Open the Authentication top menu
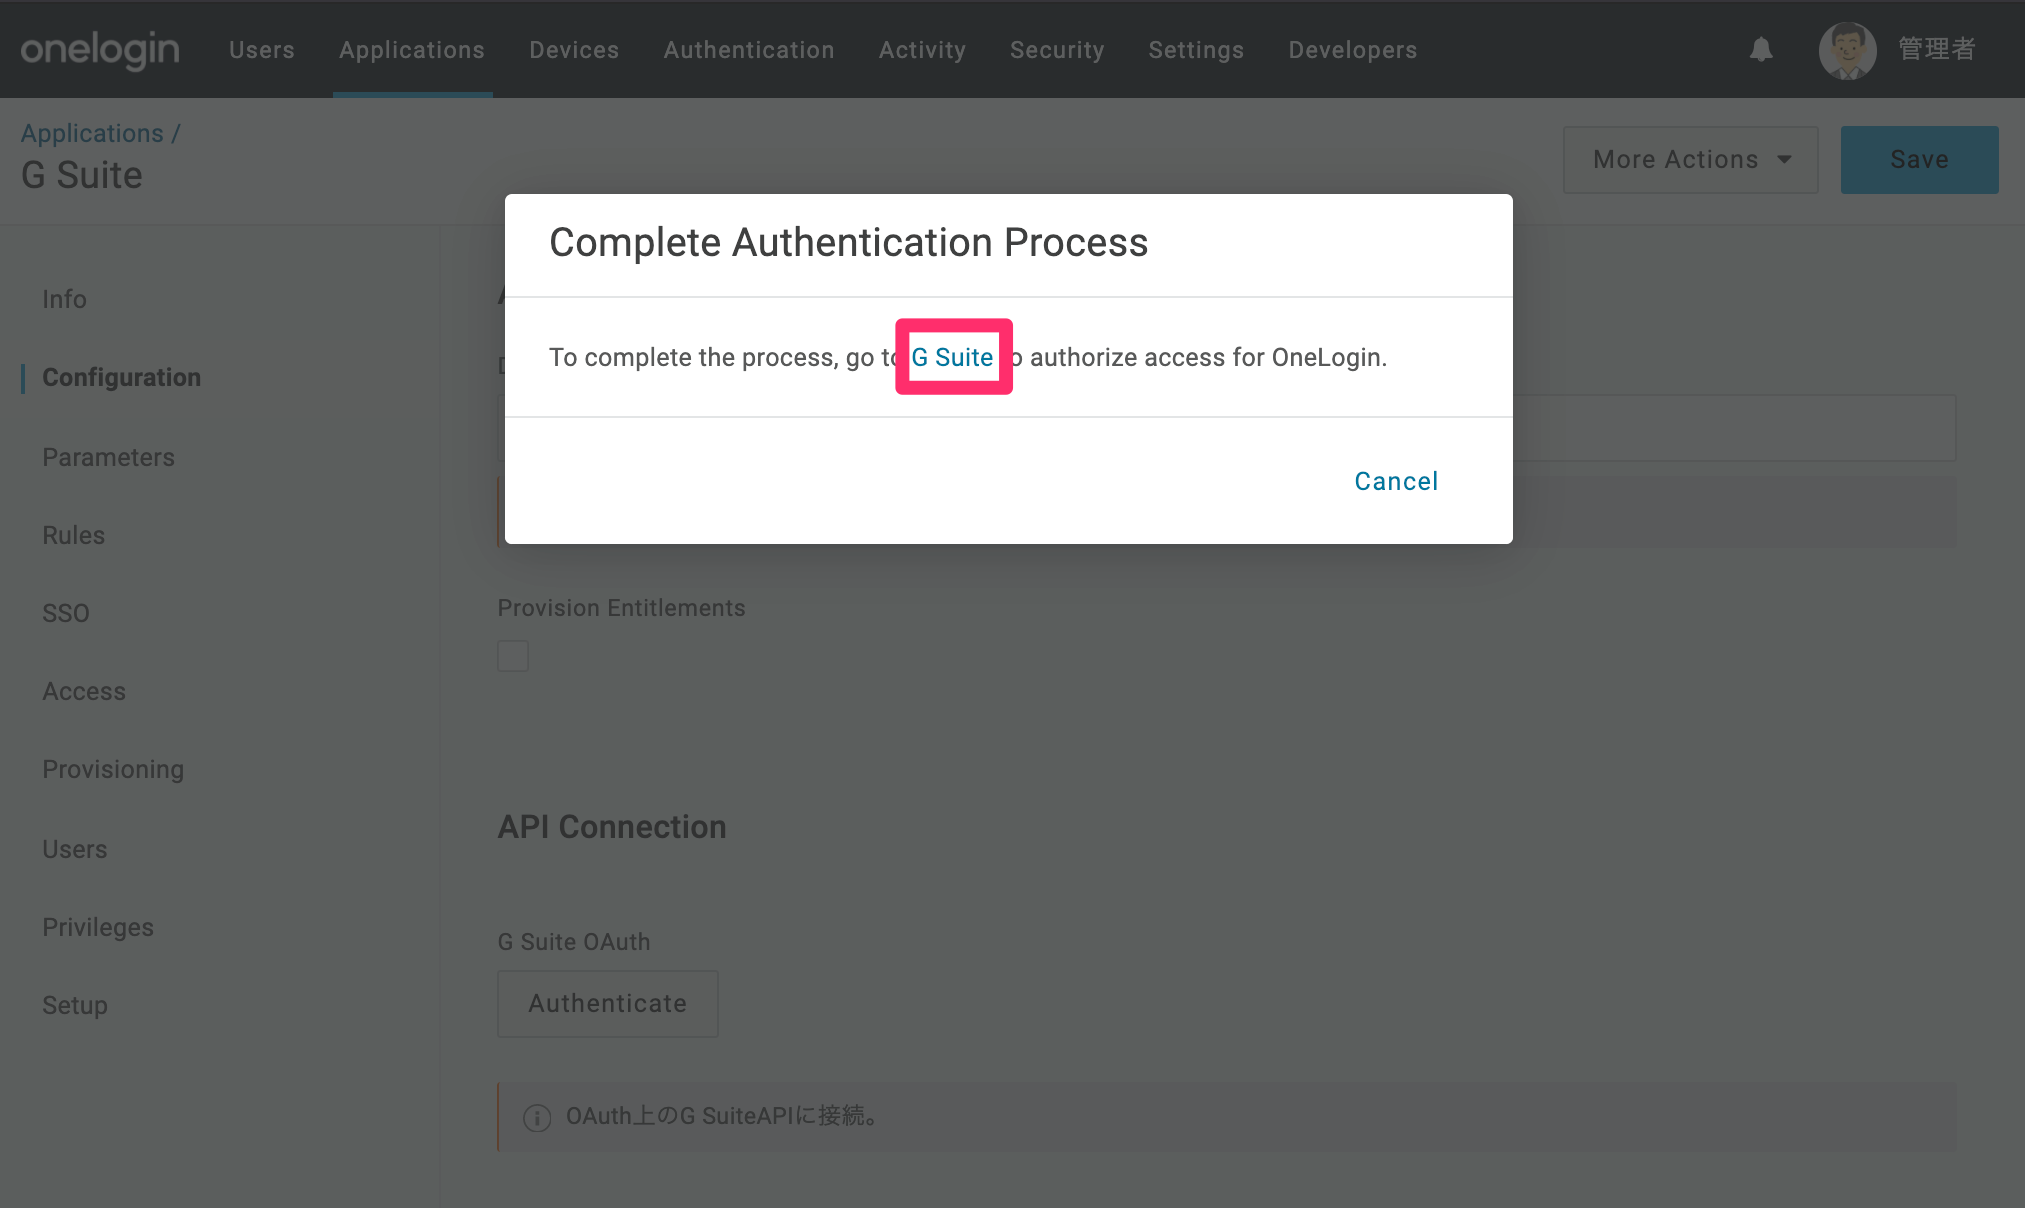This screenshot has width=2025, height=1208. [x=749, y=50]
